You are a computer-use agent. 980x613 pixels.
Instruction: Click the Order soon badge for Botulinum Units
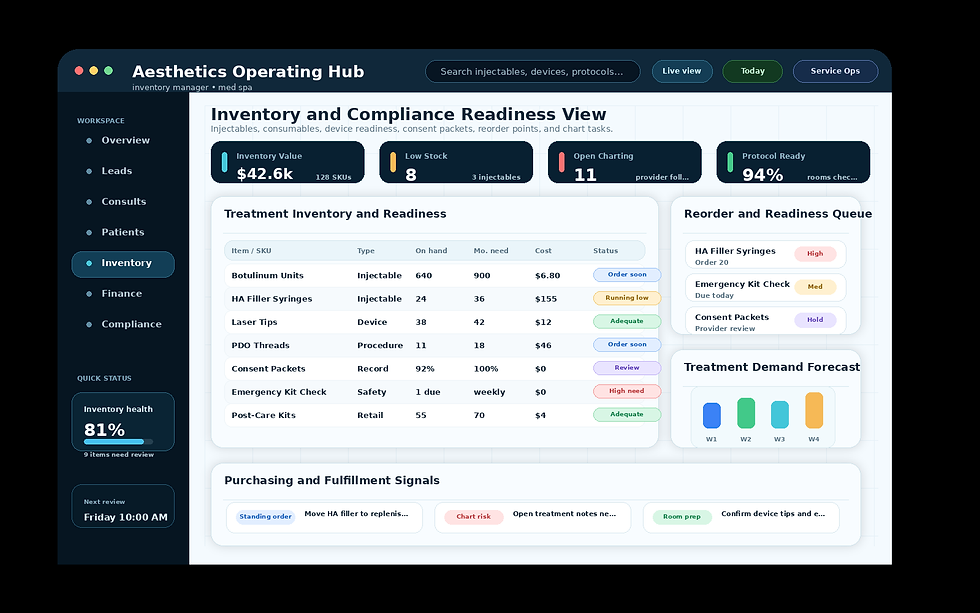pyautogui.click(x=627, y=274)
